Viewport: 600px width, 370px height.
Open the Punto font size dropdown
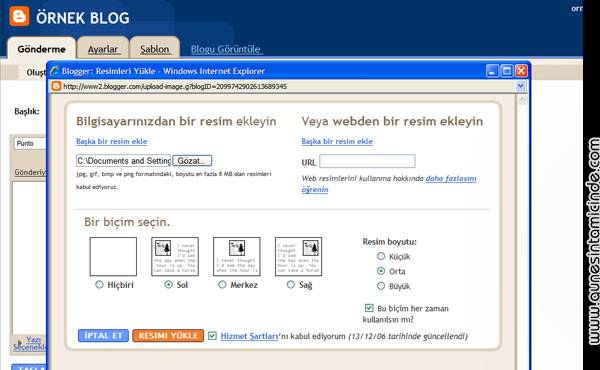coord(30,143)
